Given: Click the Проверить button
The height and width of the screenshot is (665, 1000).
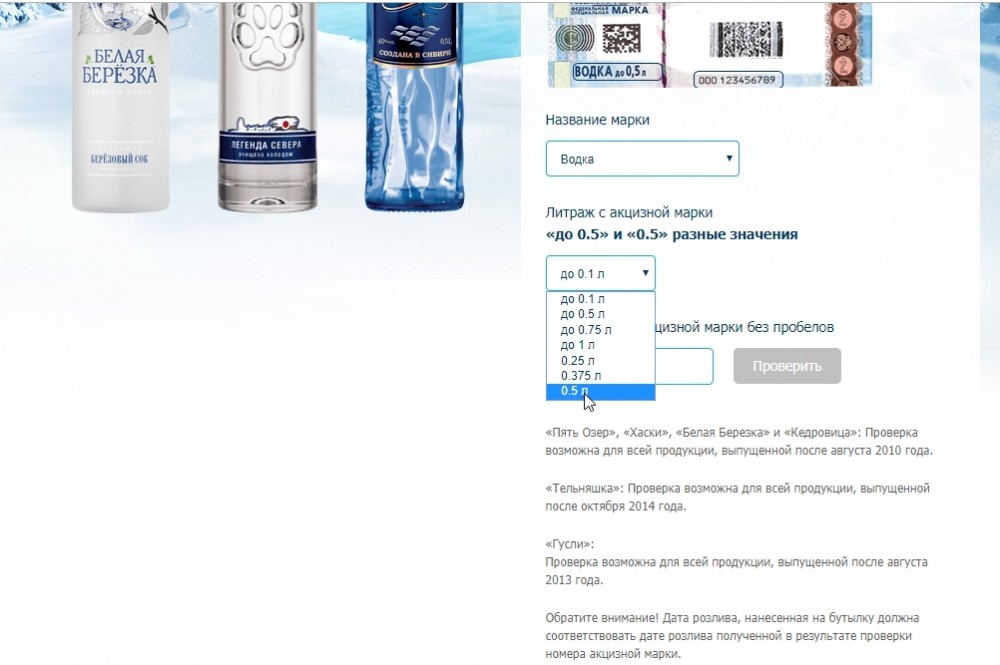Looking at the screenshot, I should (x=787, y=366).
